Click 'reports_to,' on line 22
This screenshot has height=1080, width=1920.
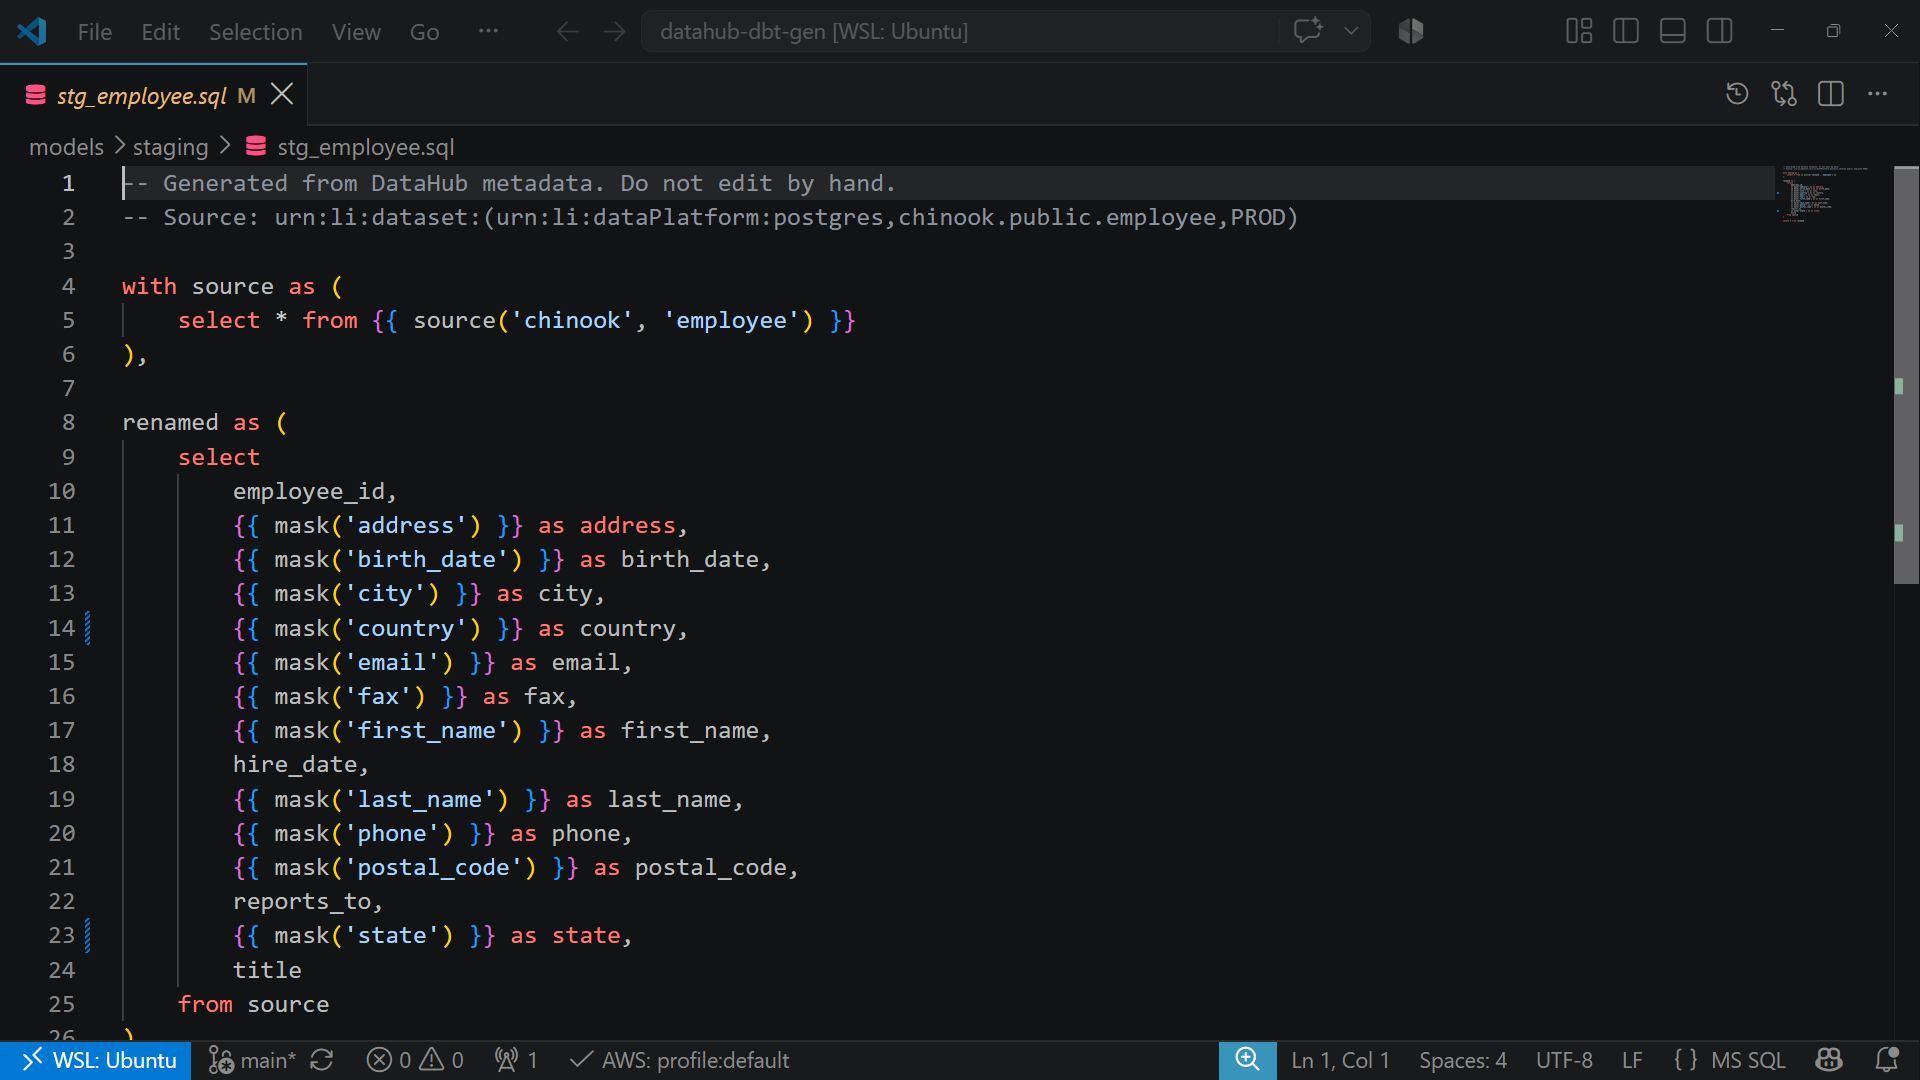click(308, 901)
